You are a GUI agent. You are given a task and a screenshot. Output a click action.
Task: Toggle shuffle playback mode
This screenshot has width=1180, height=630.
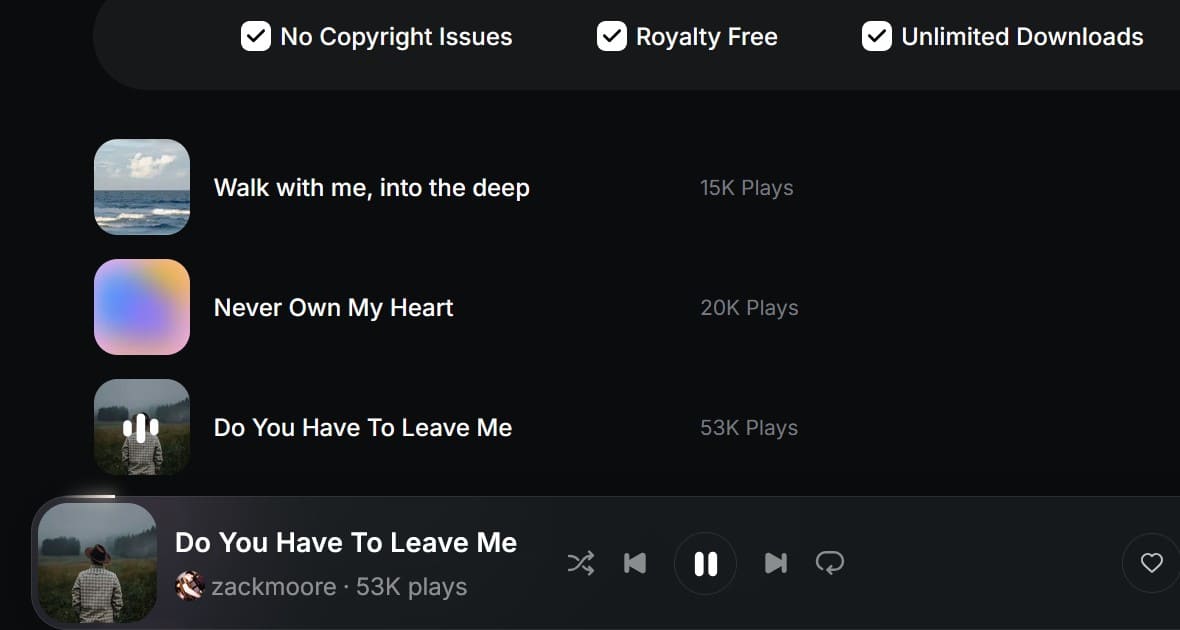click(x=580, y=564)
